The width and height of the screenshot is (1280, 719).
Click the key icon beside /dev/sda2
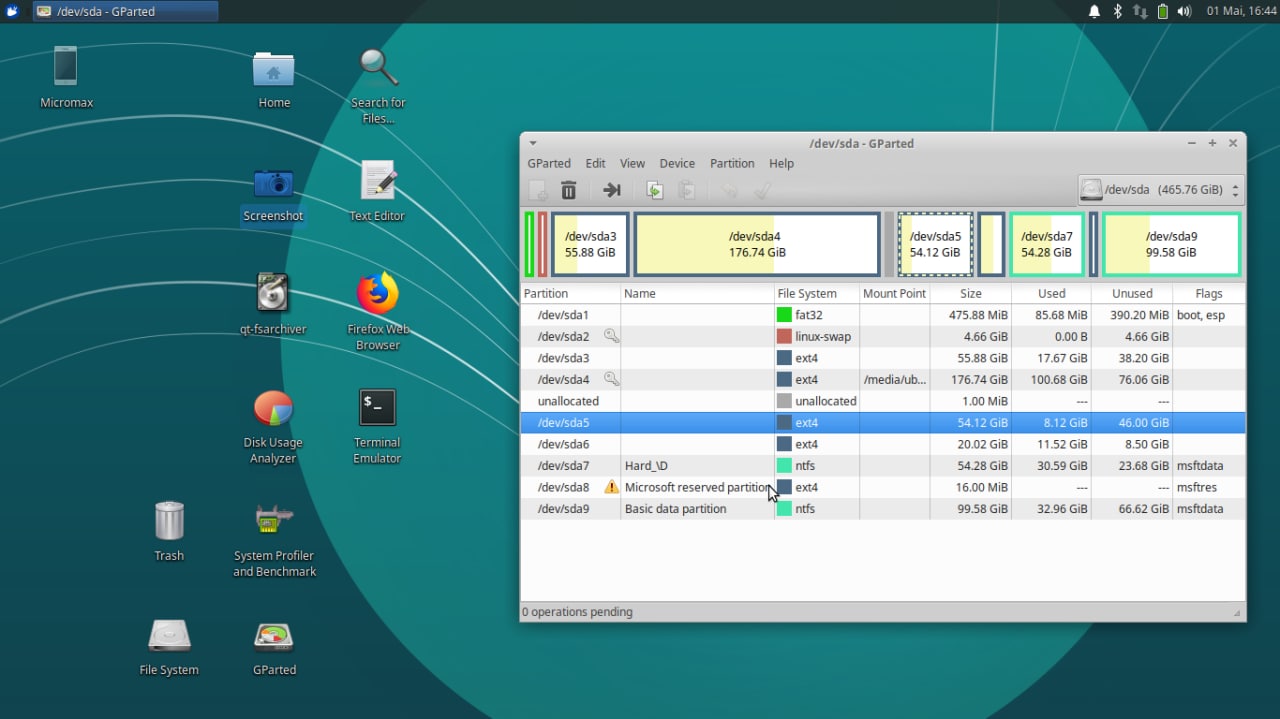click(611, 336)
